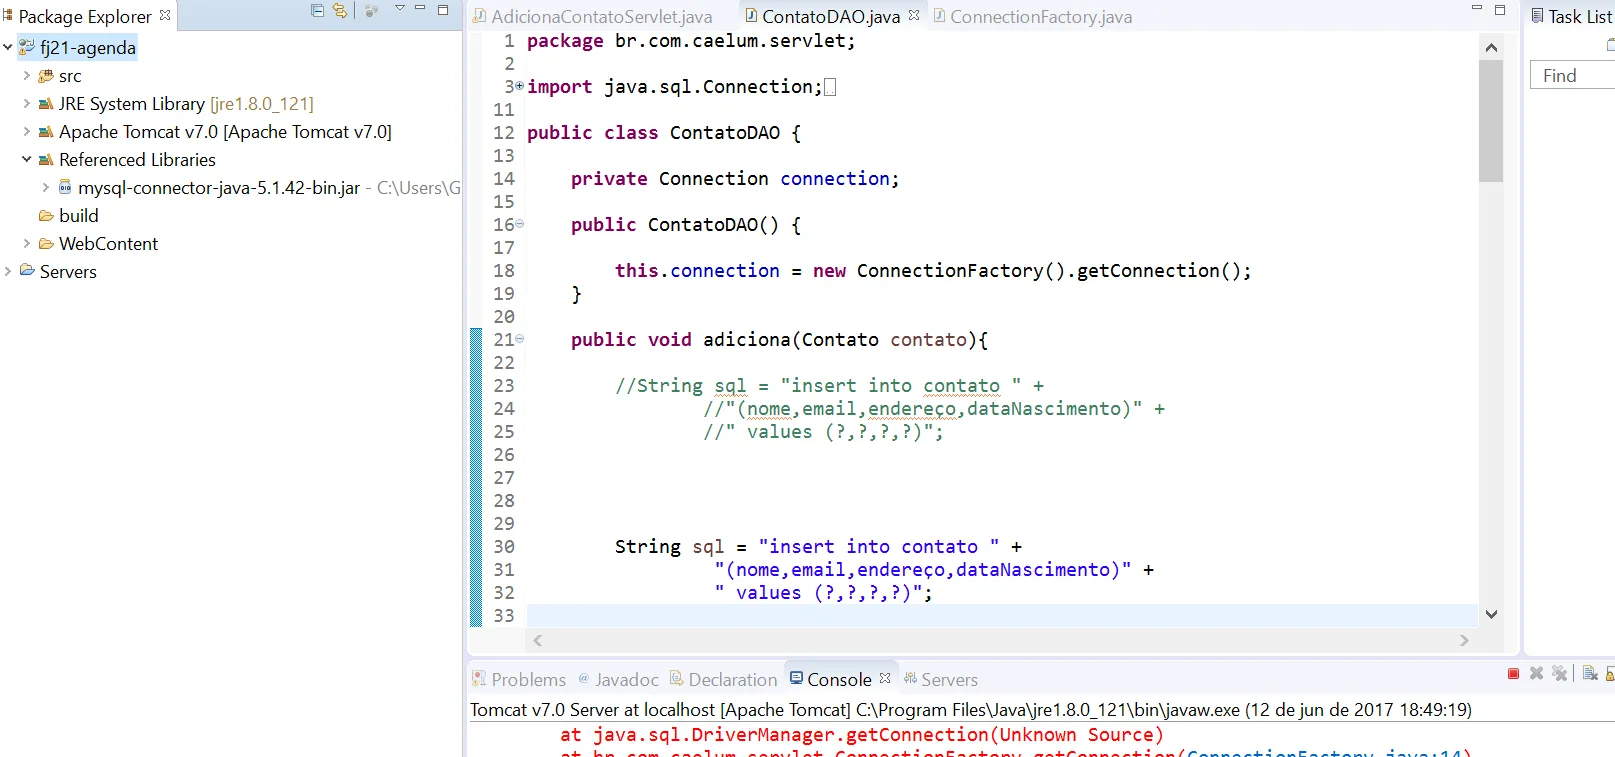This screenshot has width=1615, height=757.
Task: Click the JRE System Library icon
Action: pos(46,104)
